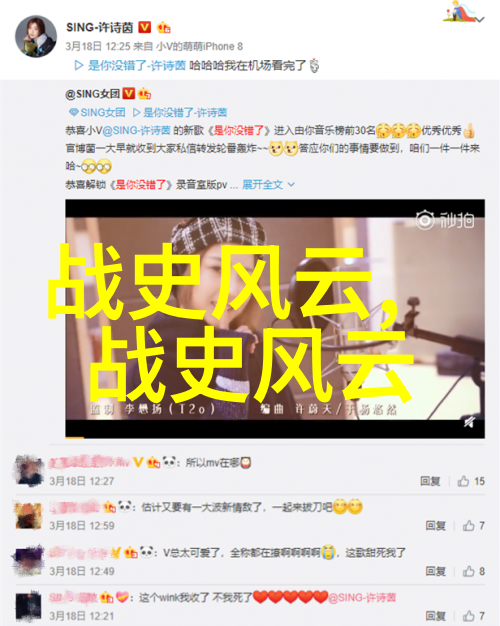
Task: Click the @SING-许诗茵 mention in the last comment
Action: [x=362, y=598]
